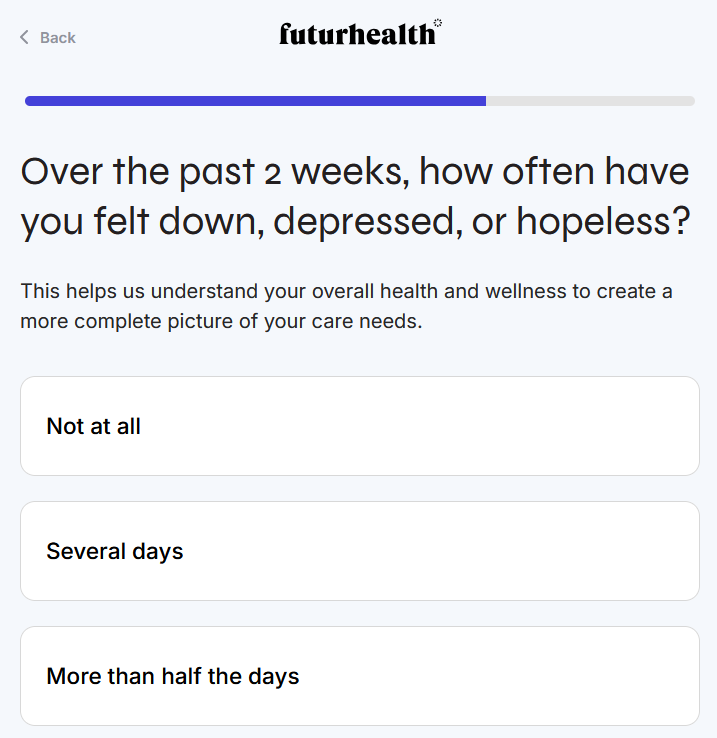Screen dimensions: 717x738
Task: Pick "More than half the days" answer
Action: pos(359,676)
